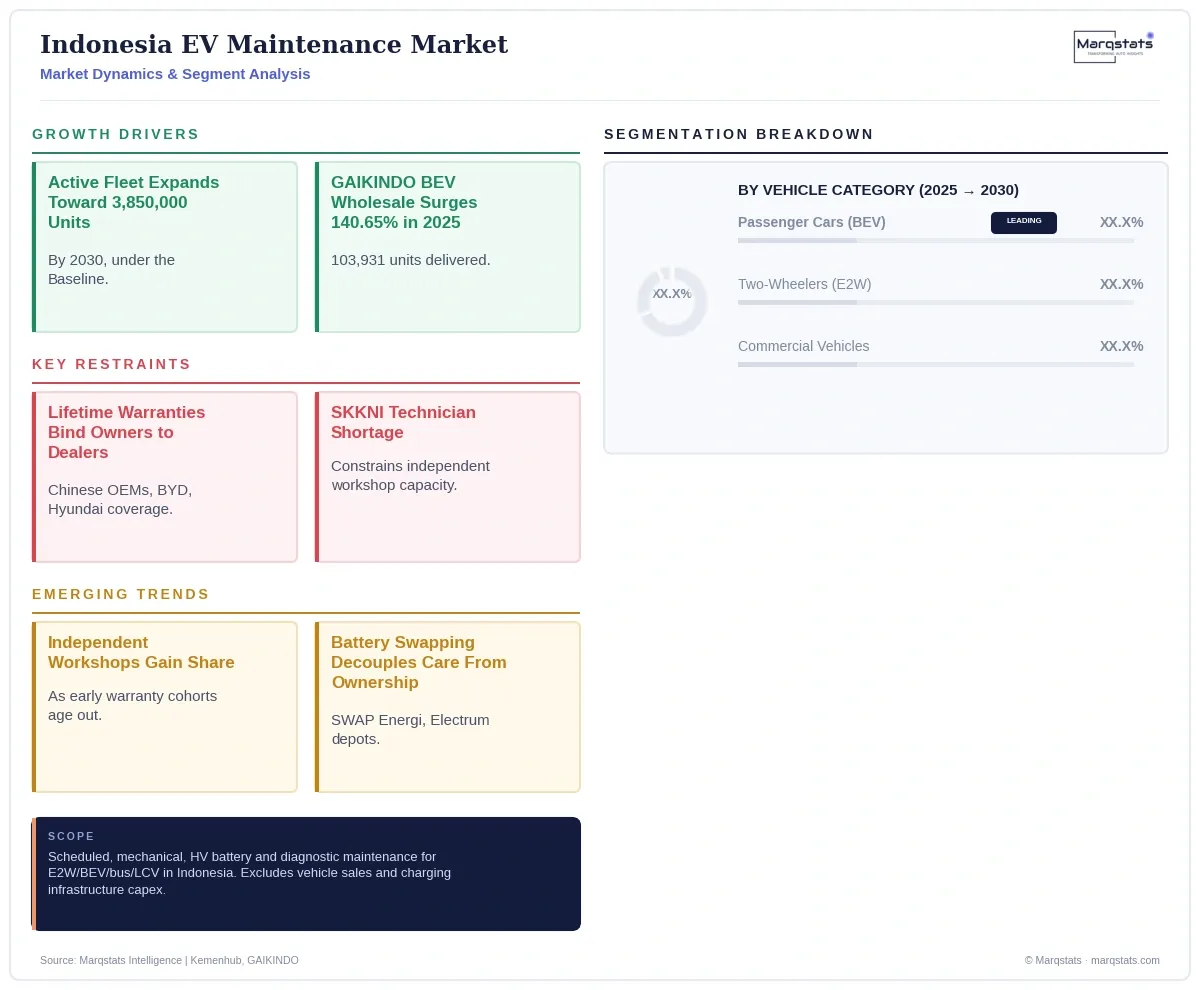The width and height of the screenshot is (1200, 990).
Task: Select the GAIKINDO BEV Wholesale Surges heading
Action: click(404, 202)
